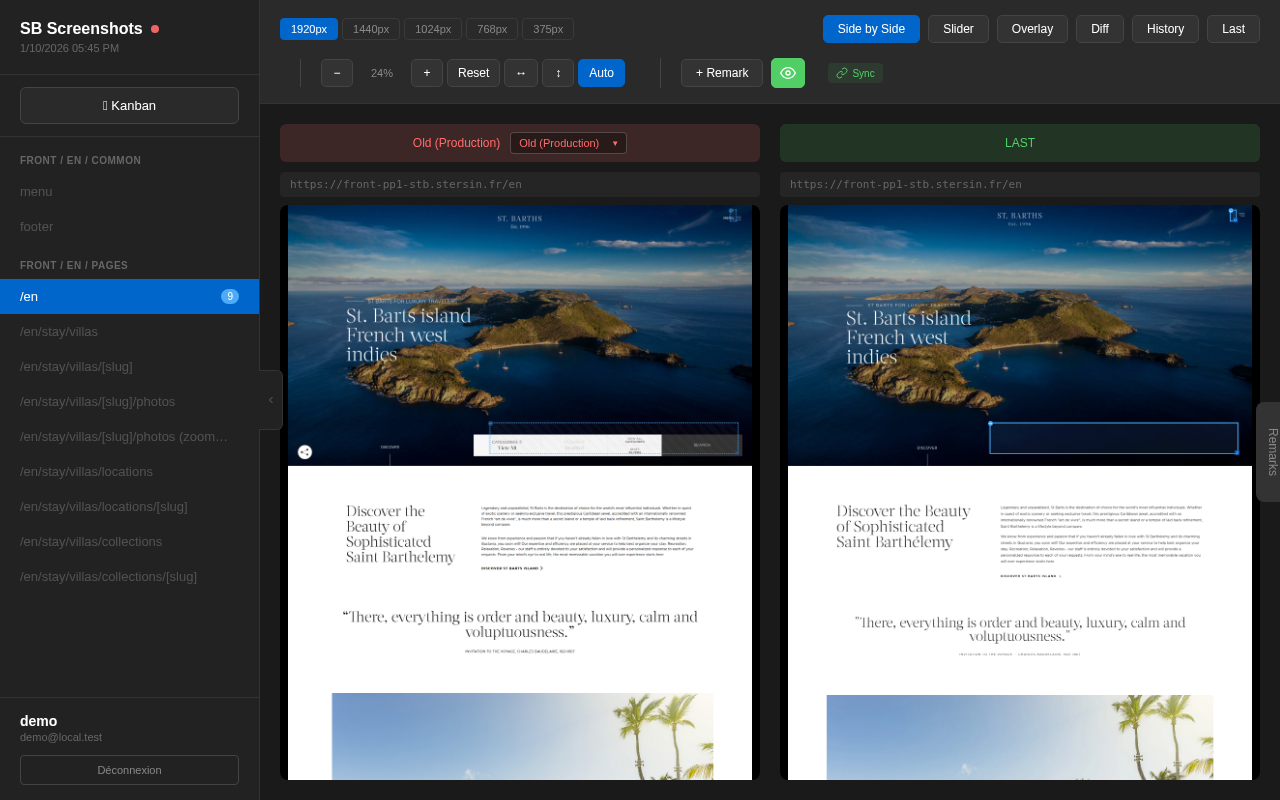Open the Old (Production) version dropdown
The width and height of the screenshot is (1280, 800).
click(x=568, y=143)
